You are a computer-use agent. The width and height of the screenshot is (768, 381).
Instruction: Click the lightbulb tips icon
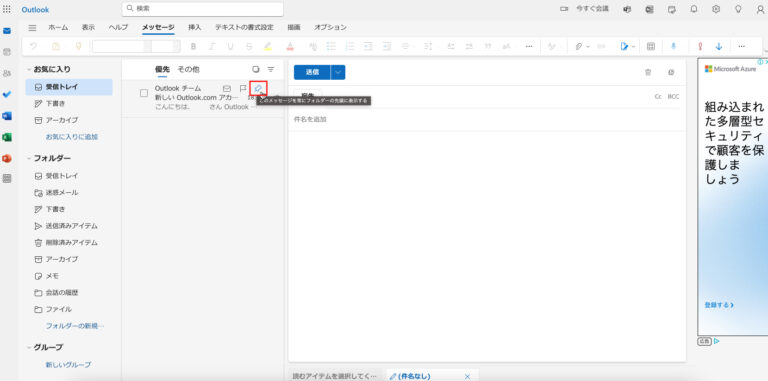[x=738, y=9]
